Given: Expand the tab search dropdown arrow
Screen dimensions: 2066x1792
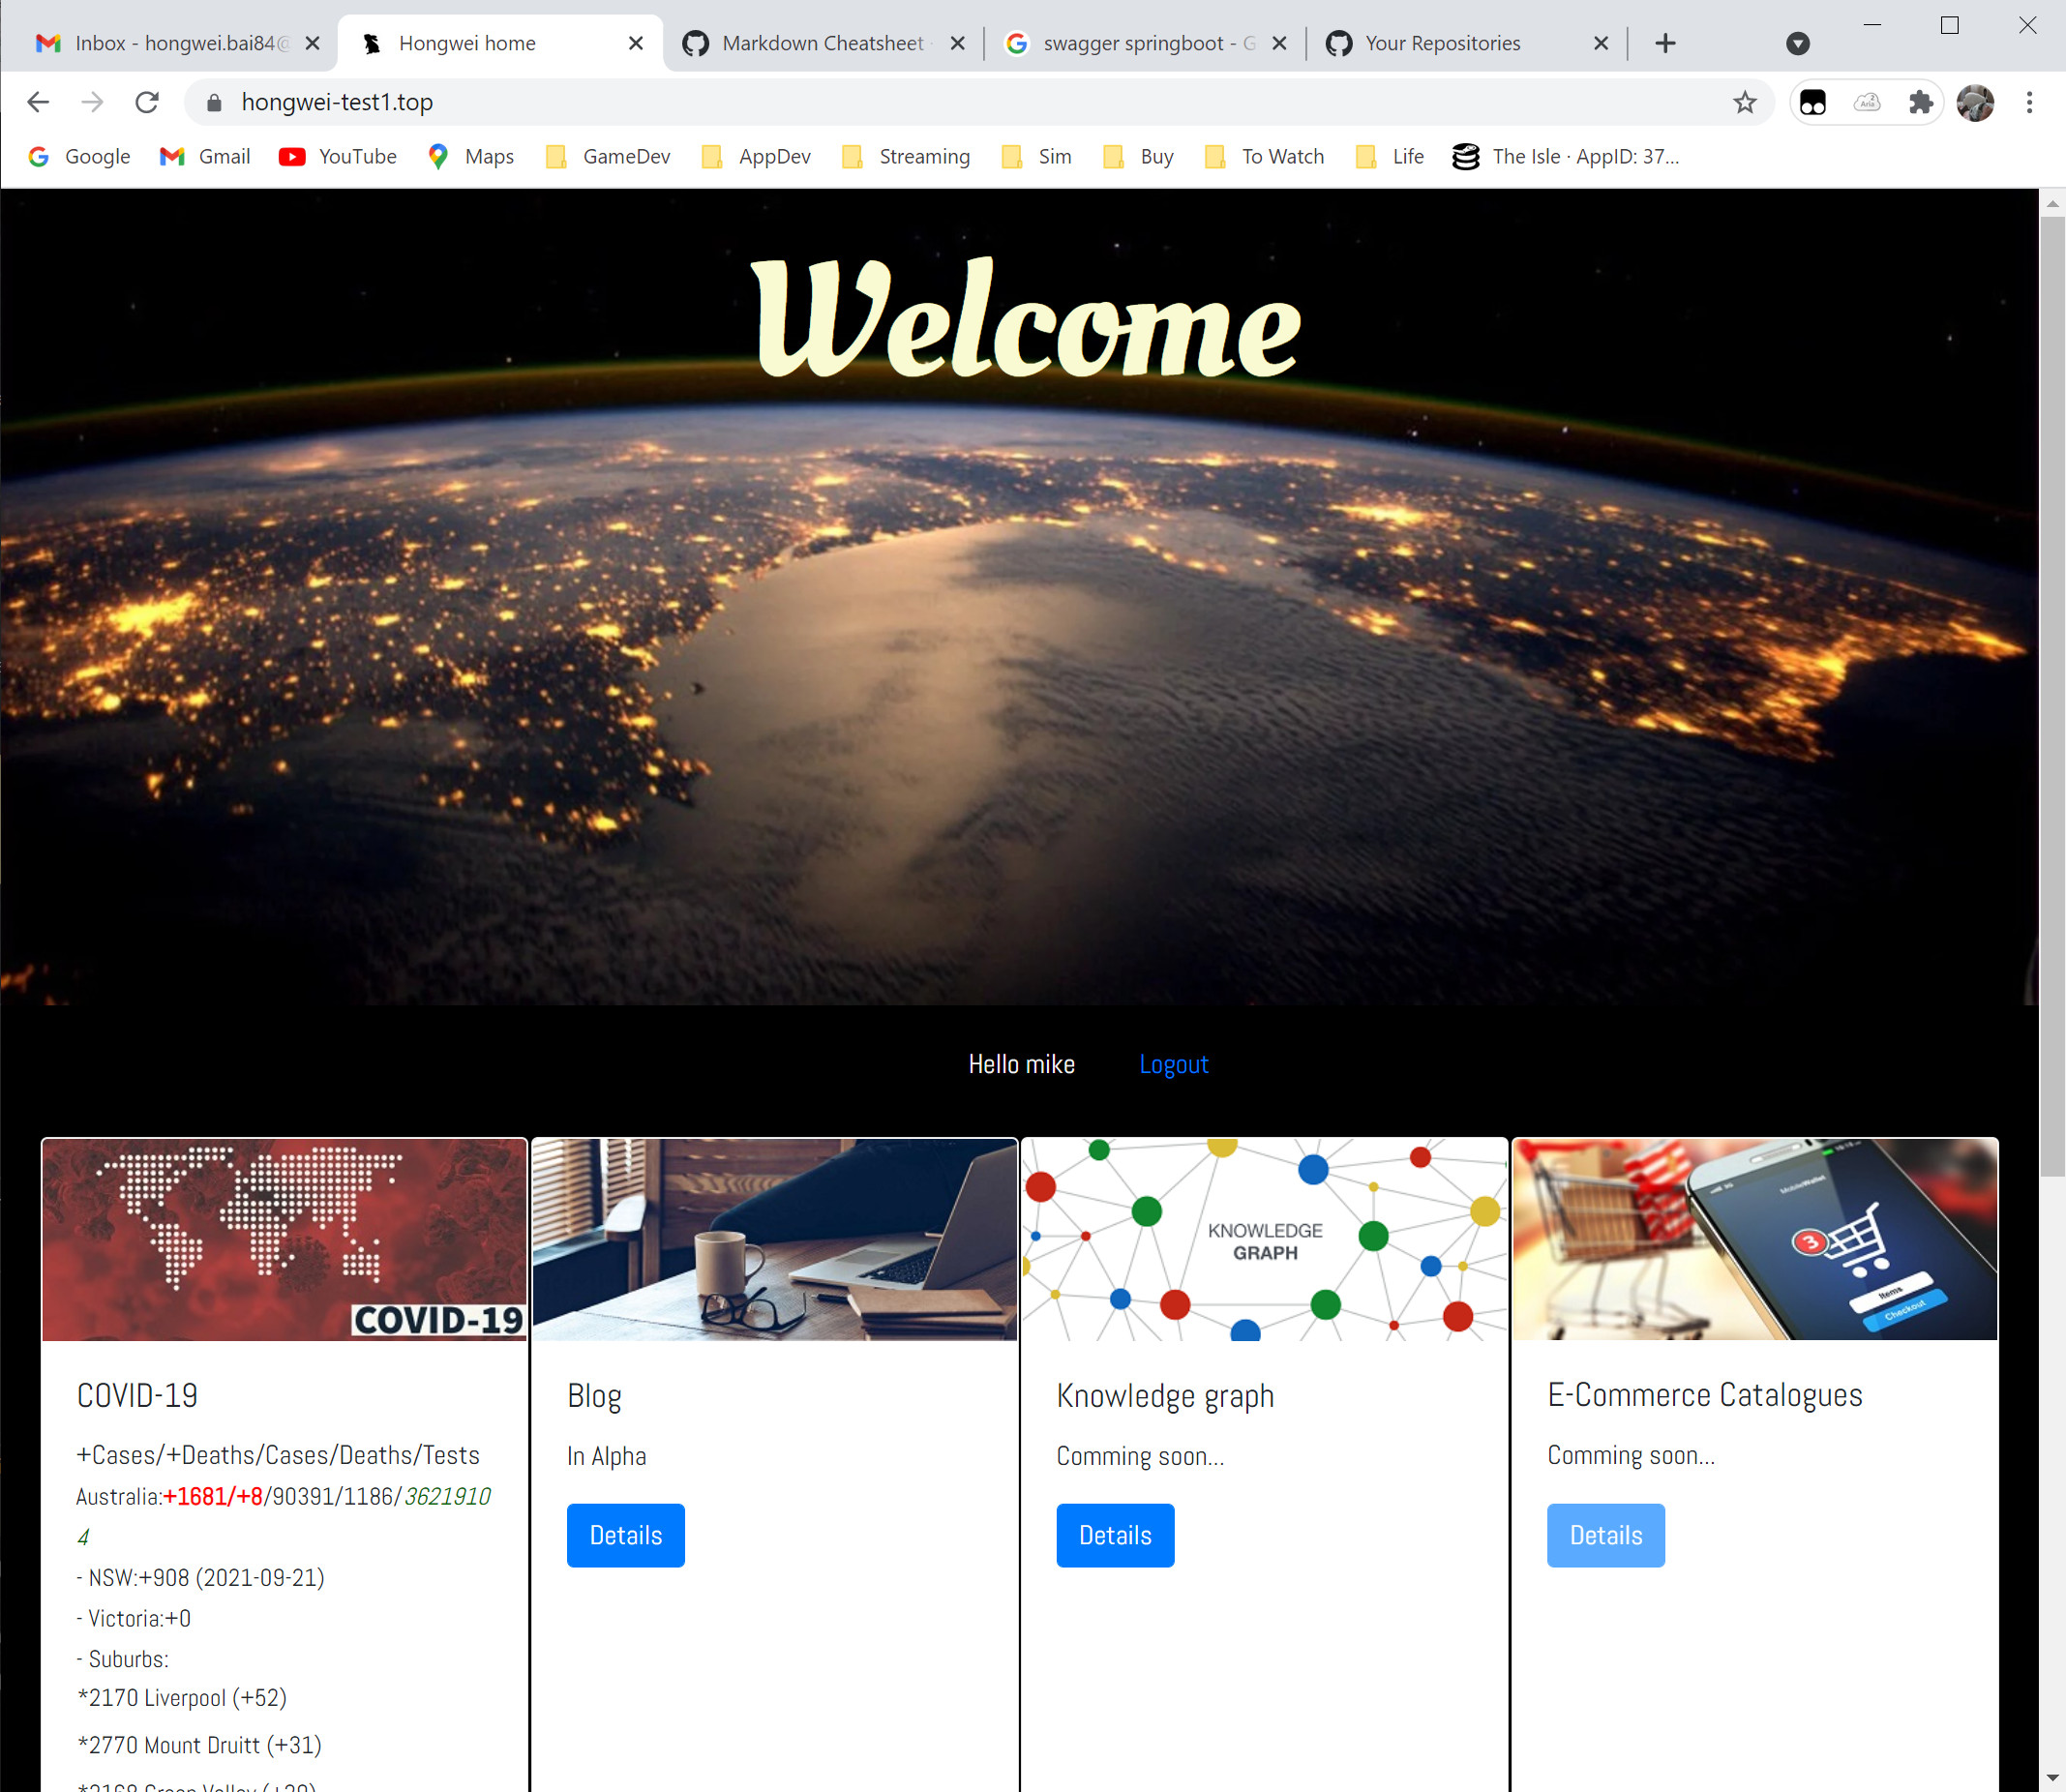Looking at the screenshot, I should click(1797, 43).
